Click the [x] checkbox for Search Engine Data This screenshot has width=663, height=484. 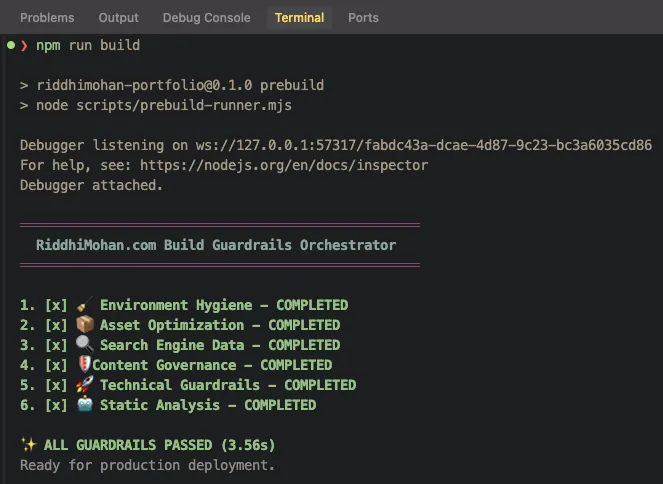[56, 345]
